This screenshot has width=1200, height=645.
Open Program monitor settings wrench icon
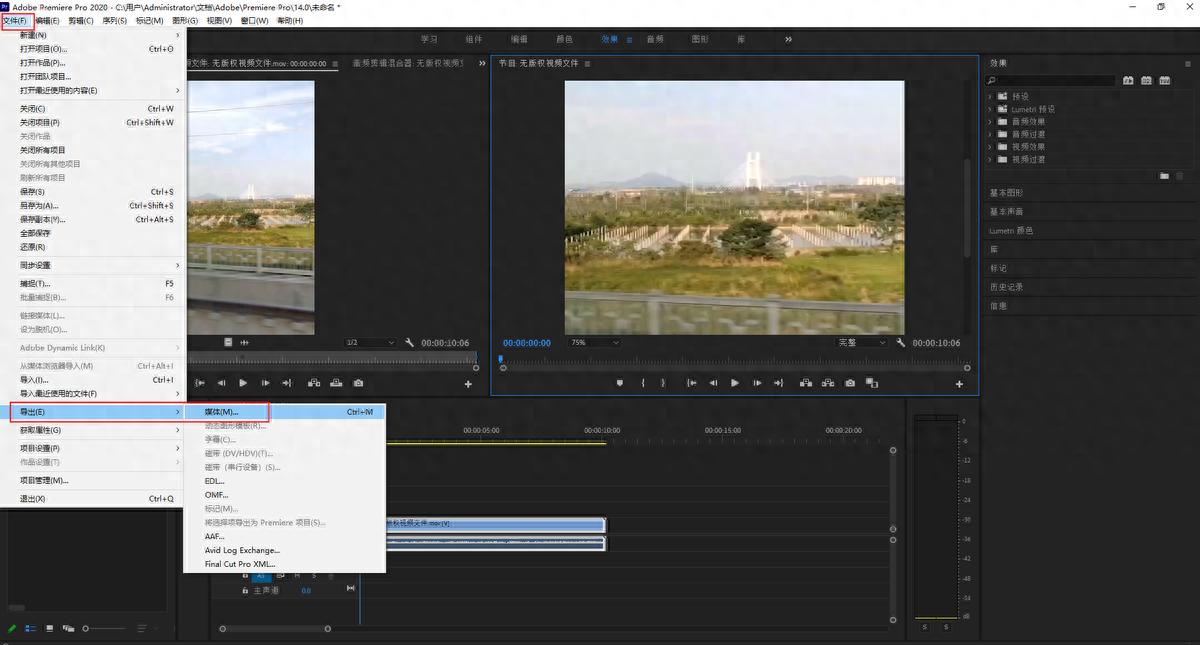tap(901, 343)
